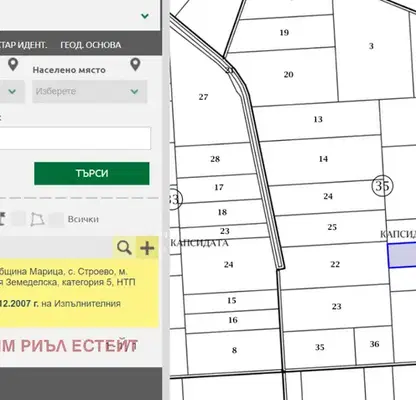Click circled block number 35 on map
Viewport: 416px width, 400px height.
(382, 186)
